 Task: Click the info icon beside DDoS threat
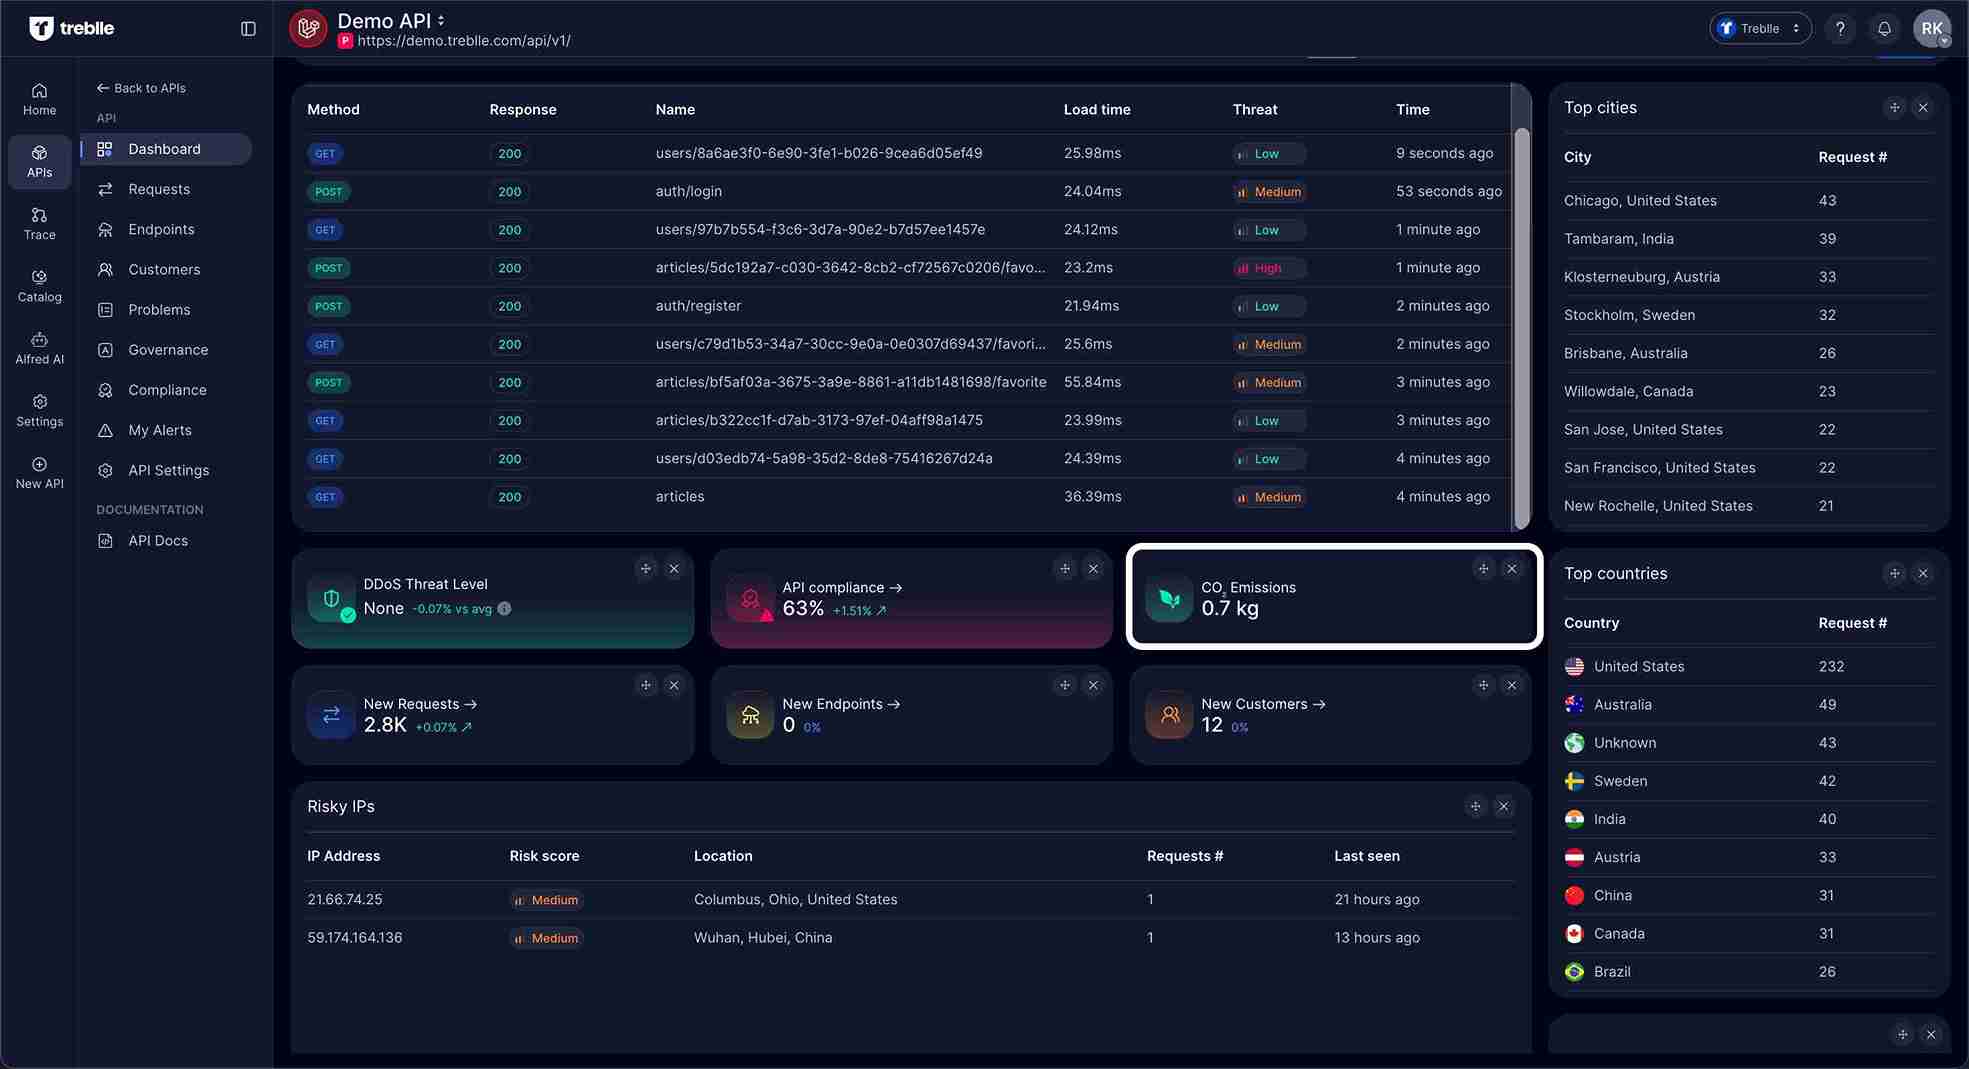click(505, 609)
